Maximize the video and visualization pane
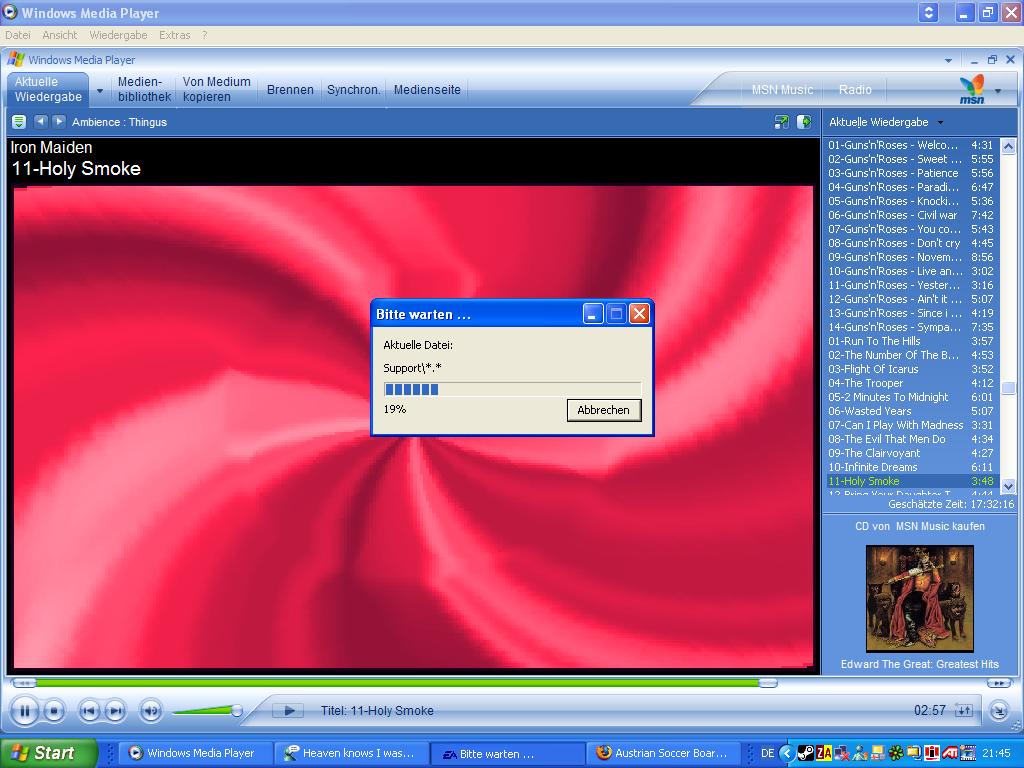 [x=804, y=122]
